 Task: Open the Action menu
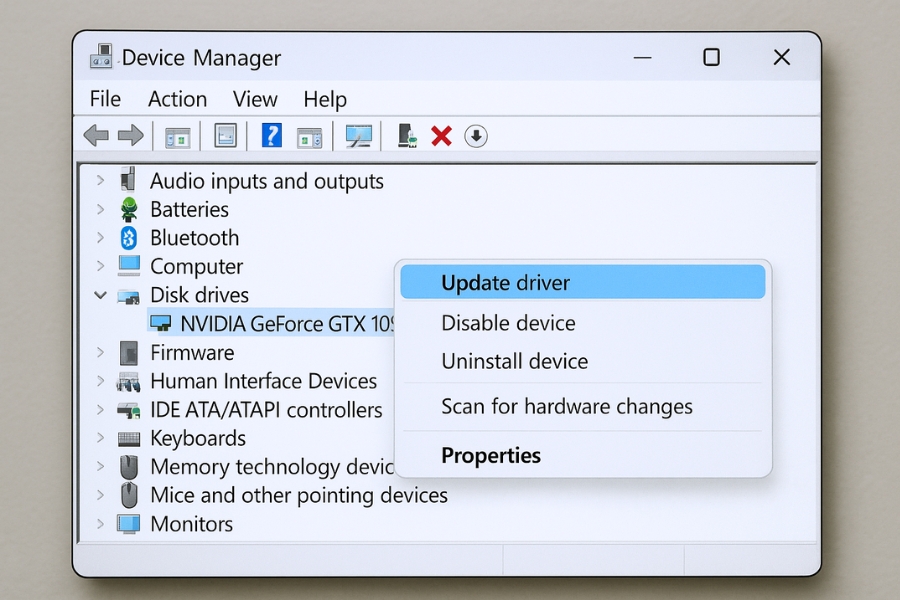[177, 99]
